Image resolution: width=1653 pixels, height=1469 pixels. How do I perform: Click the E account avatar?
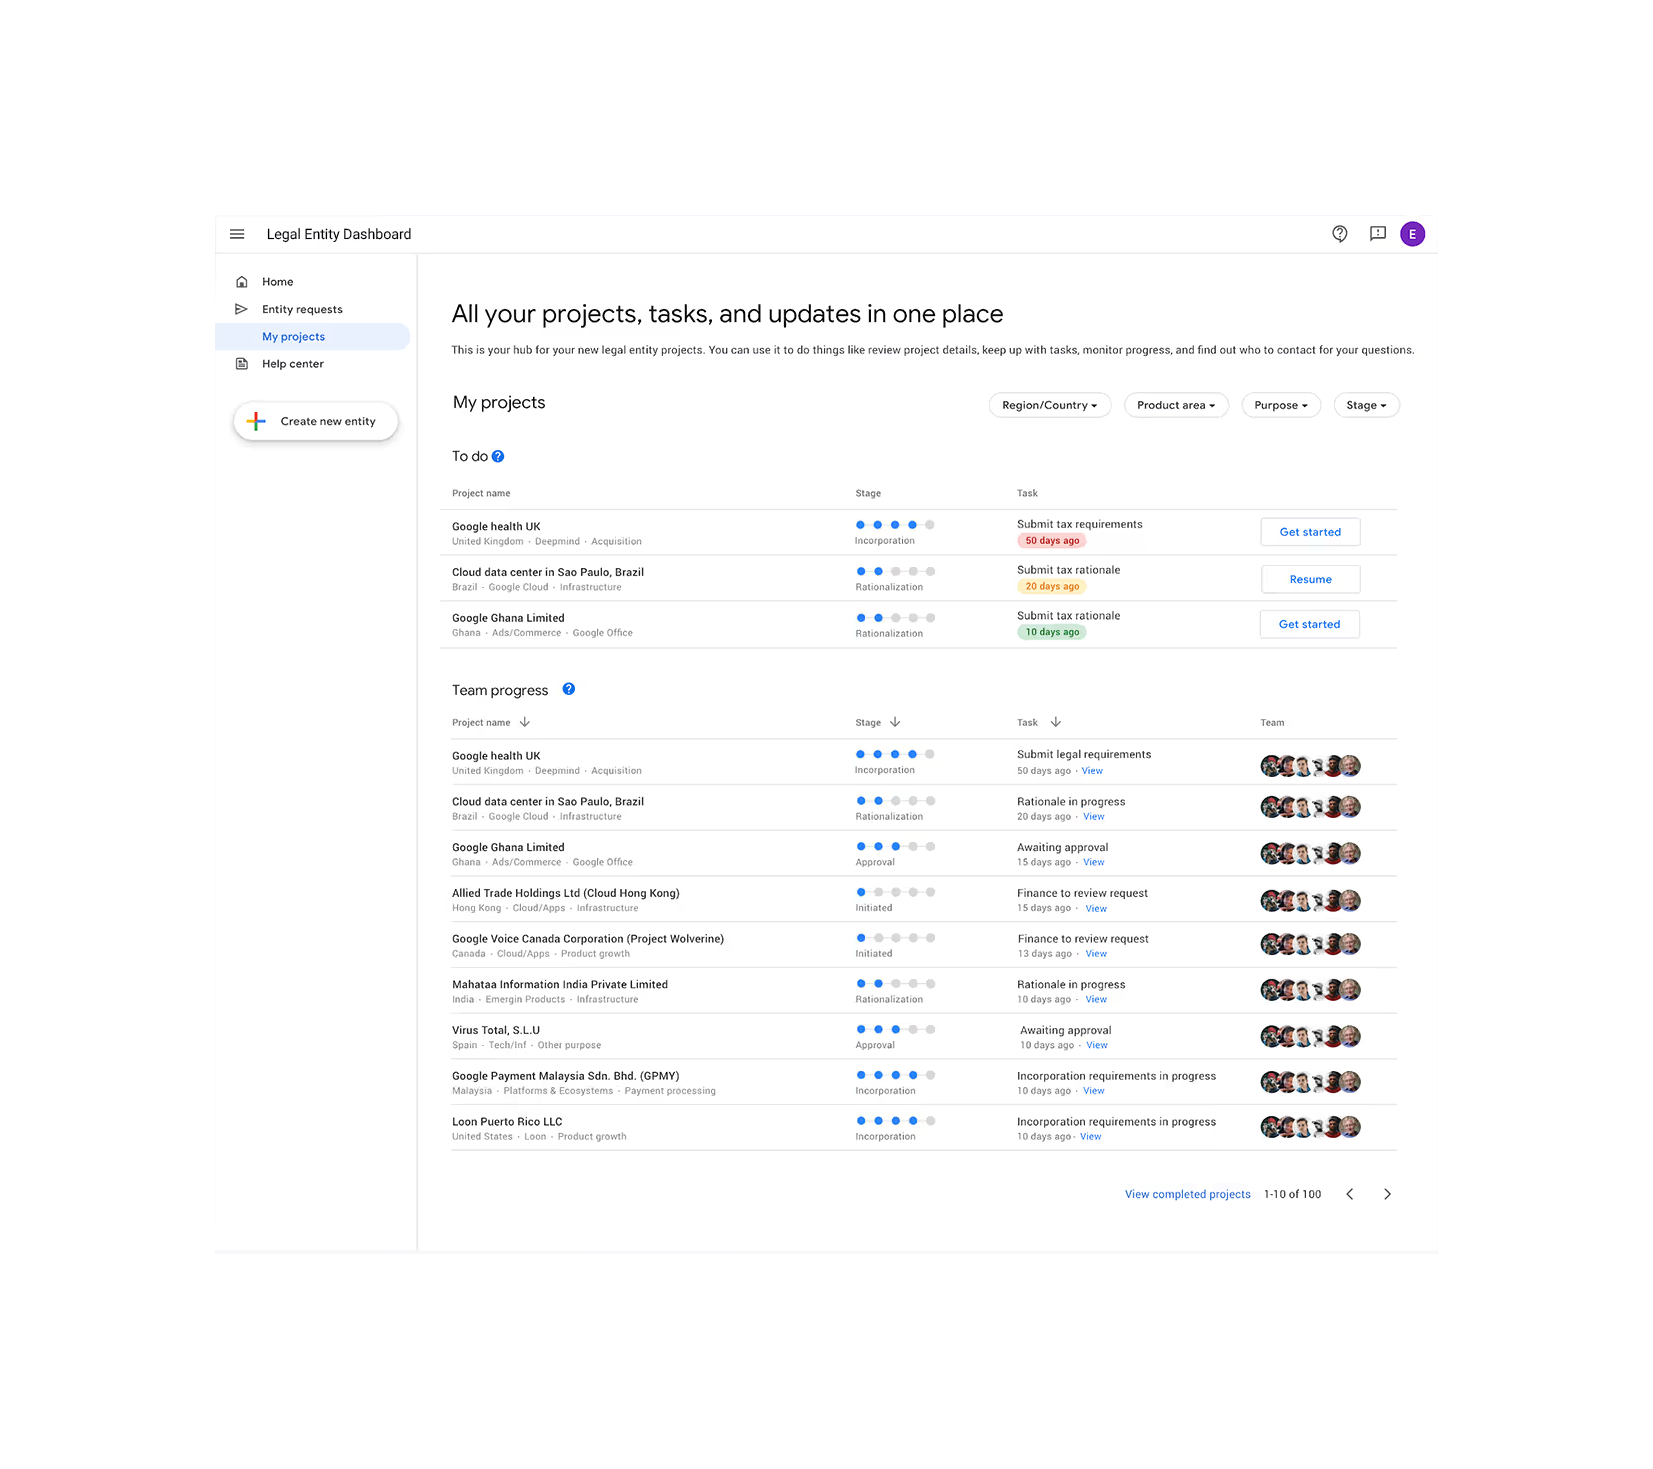(x=1412, y=234)
